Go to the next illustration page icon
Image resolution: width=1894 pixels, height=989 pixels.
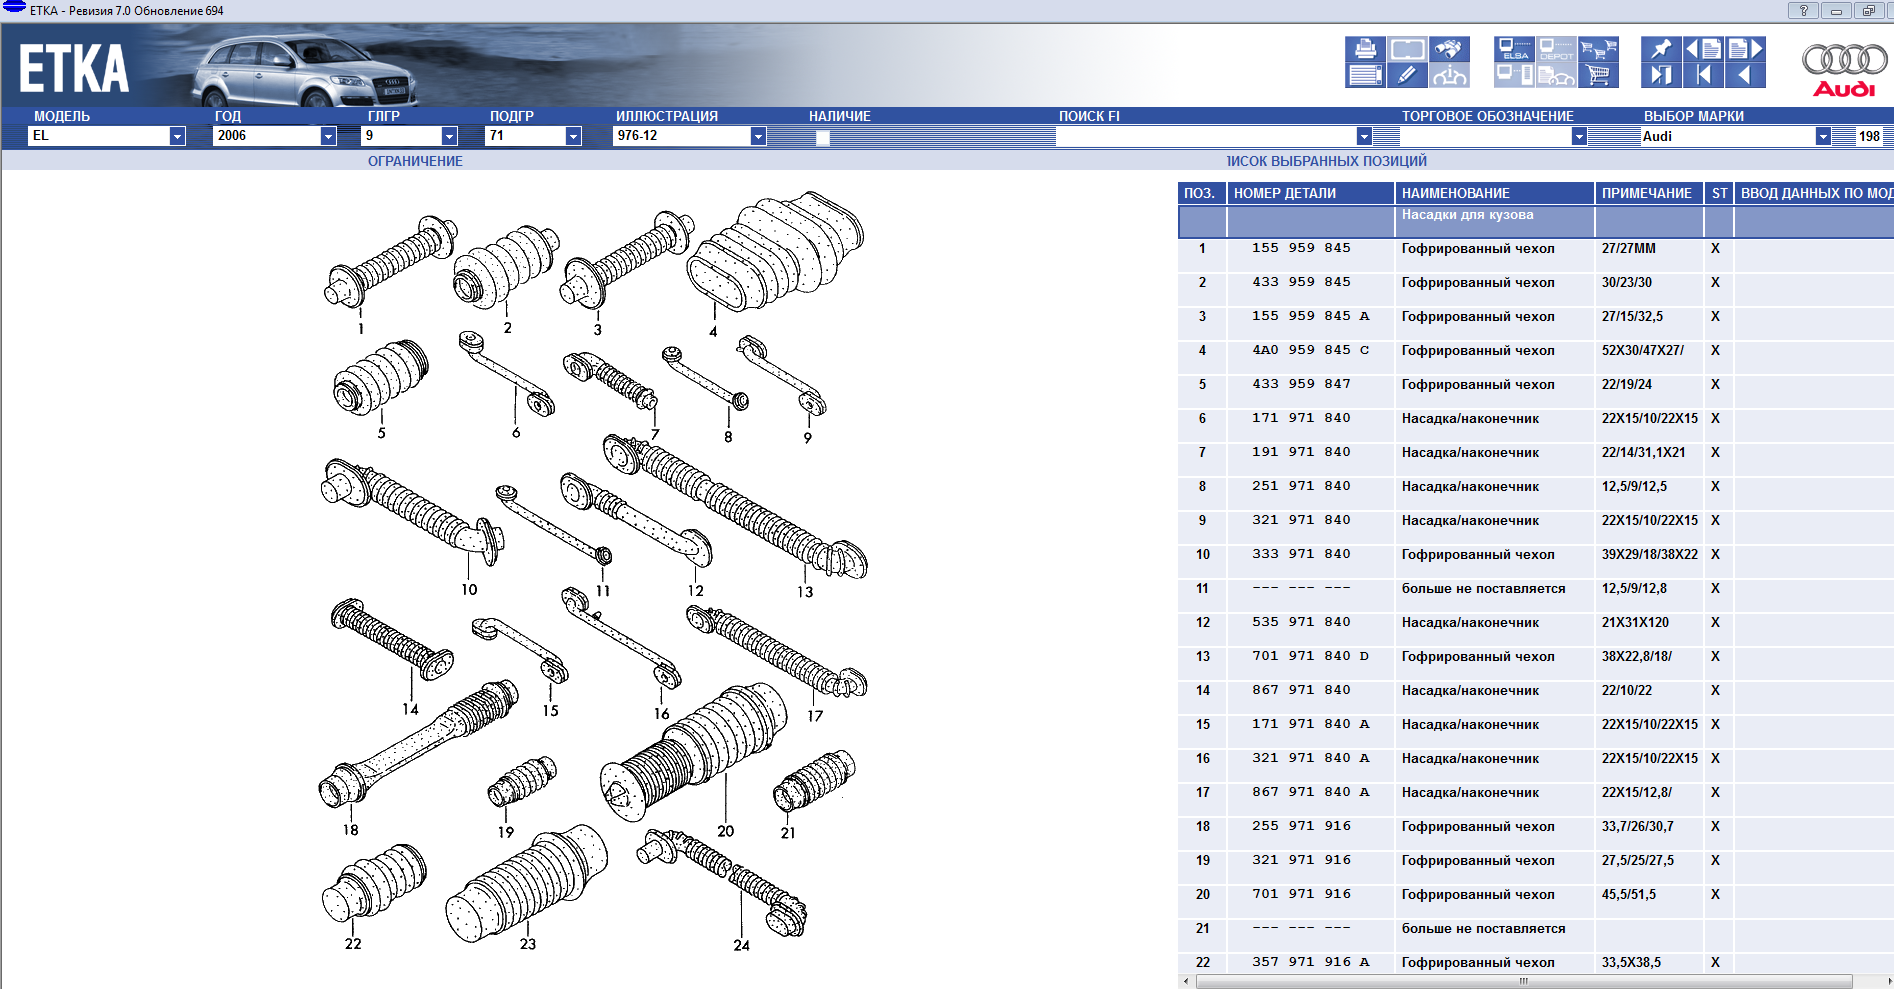pyautogui.click(x=1745, y=49)
